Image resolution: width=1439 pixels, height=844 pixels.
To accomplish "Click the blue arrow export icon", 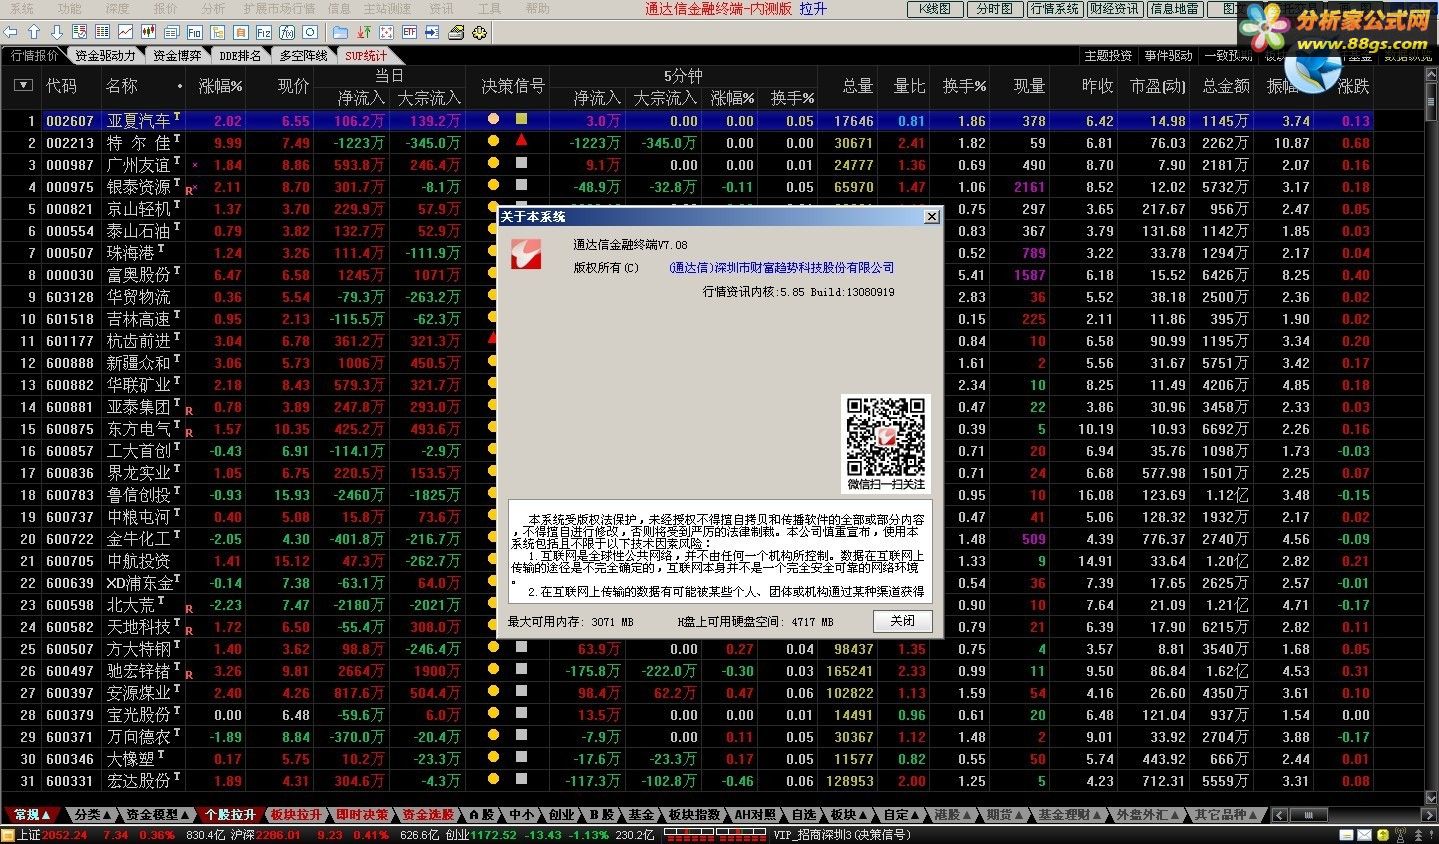I will (x=432, y=32).
